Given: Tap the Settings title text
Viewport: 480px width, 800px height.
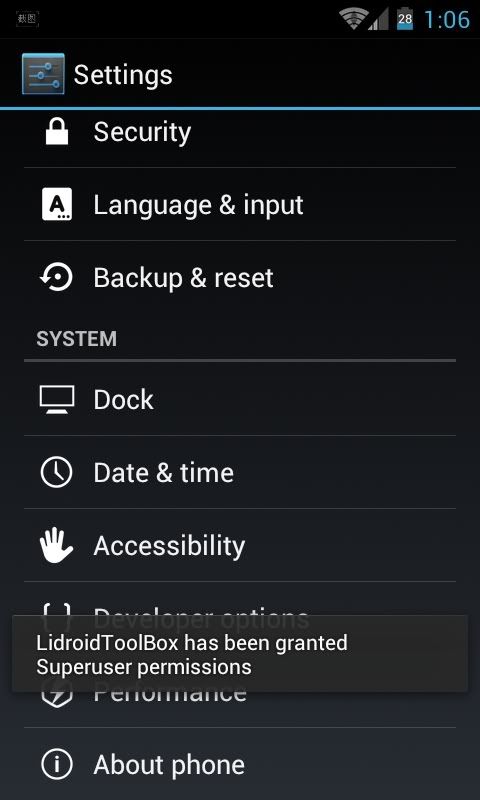Looking at the screenshot, I should coord(123,75).
